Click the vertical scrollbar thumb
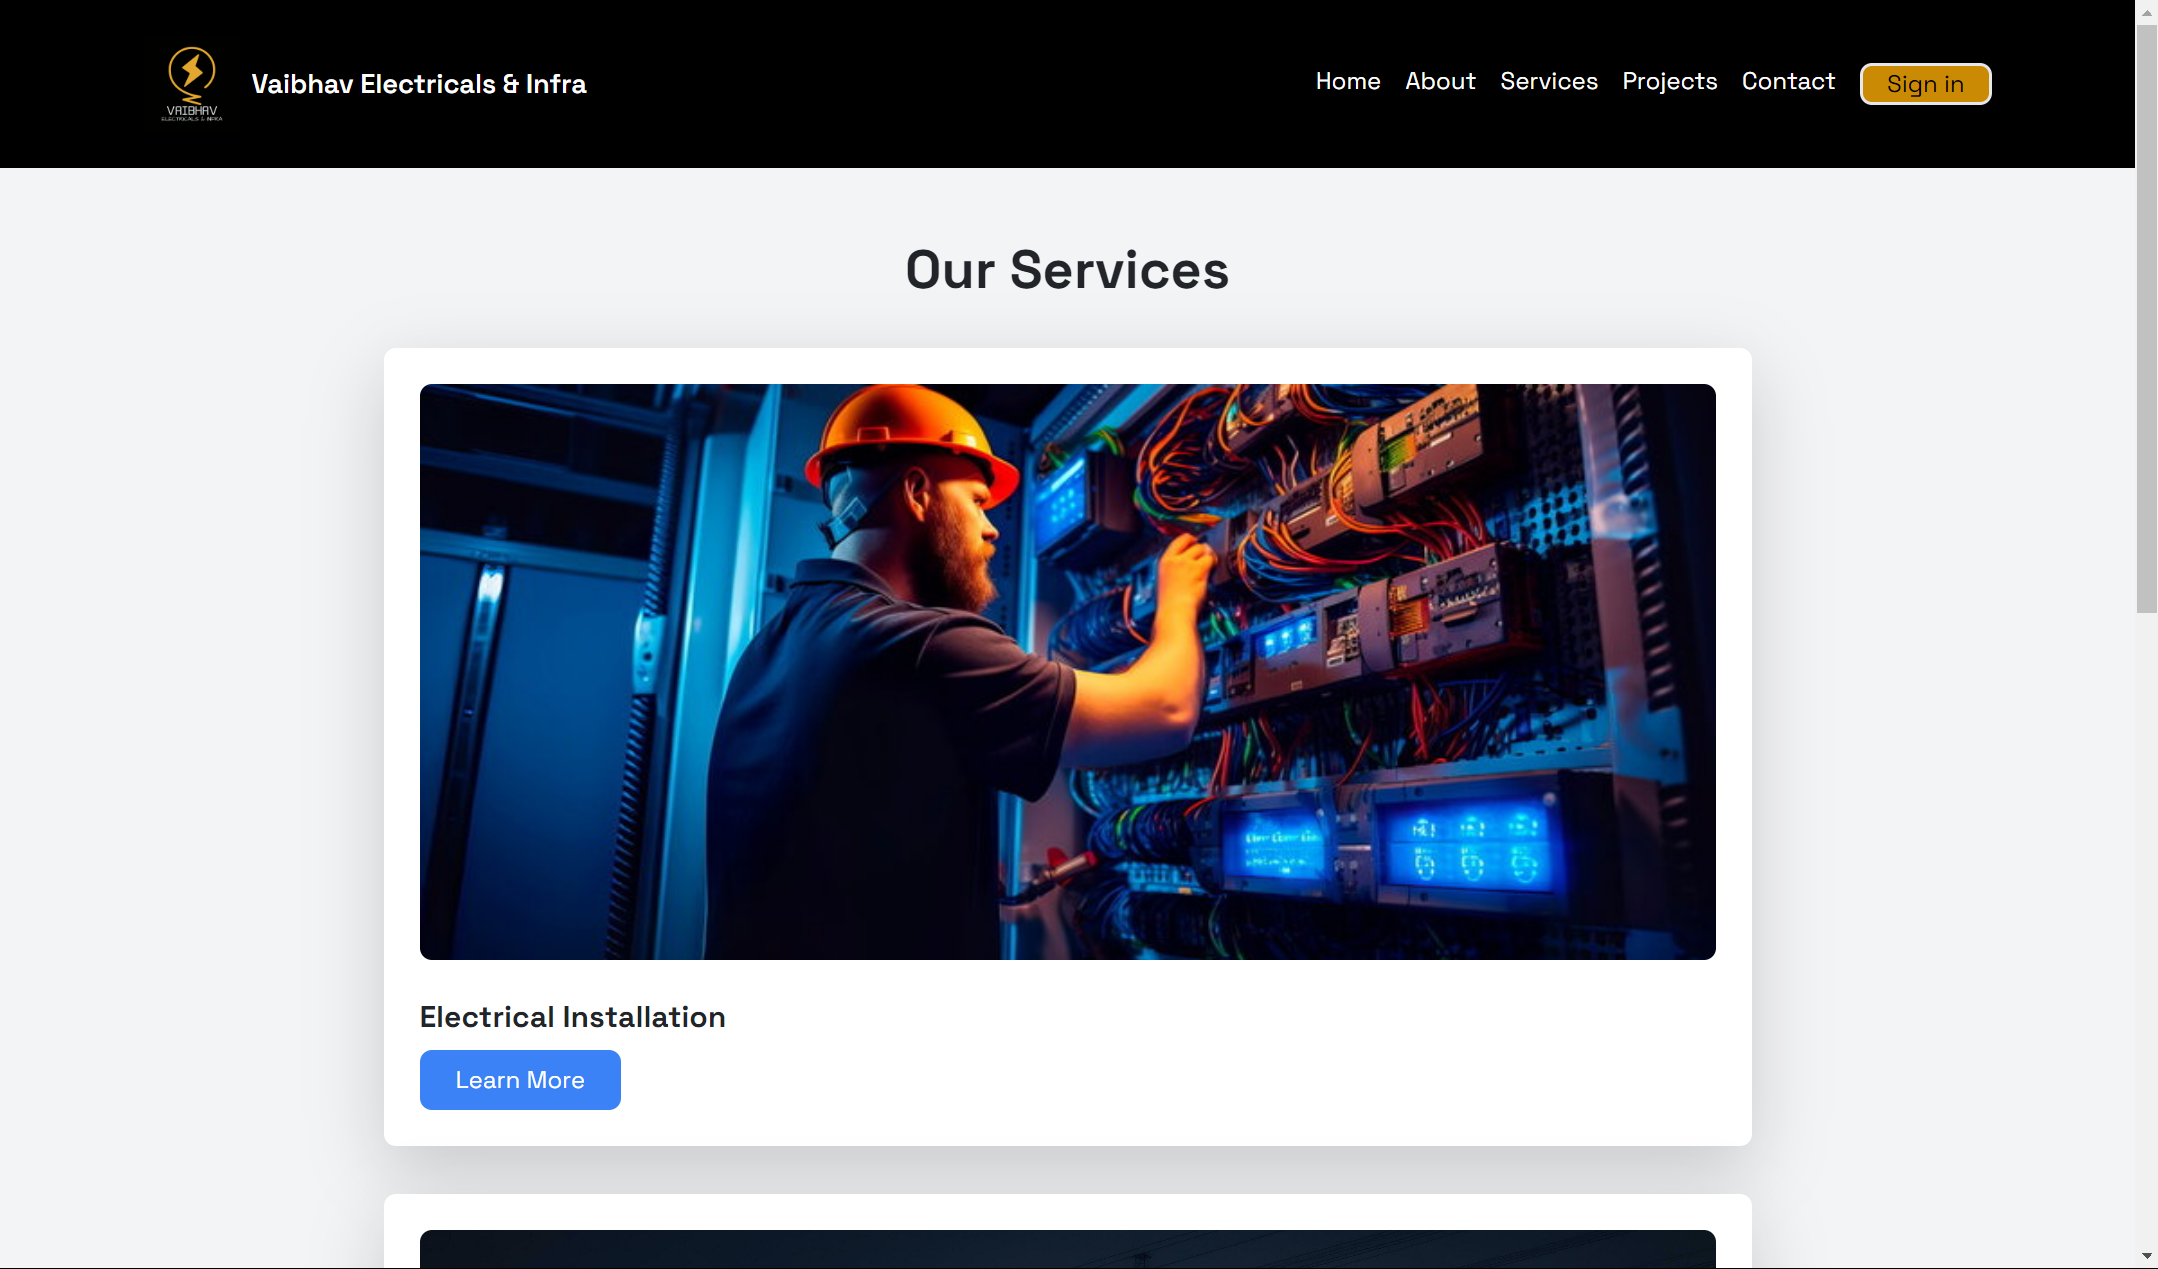 (2147, 320)
